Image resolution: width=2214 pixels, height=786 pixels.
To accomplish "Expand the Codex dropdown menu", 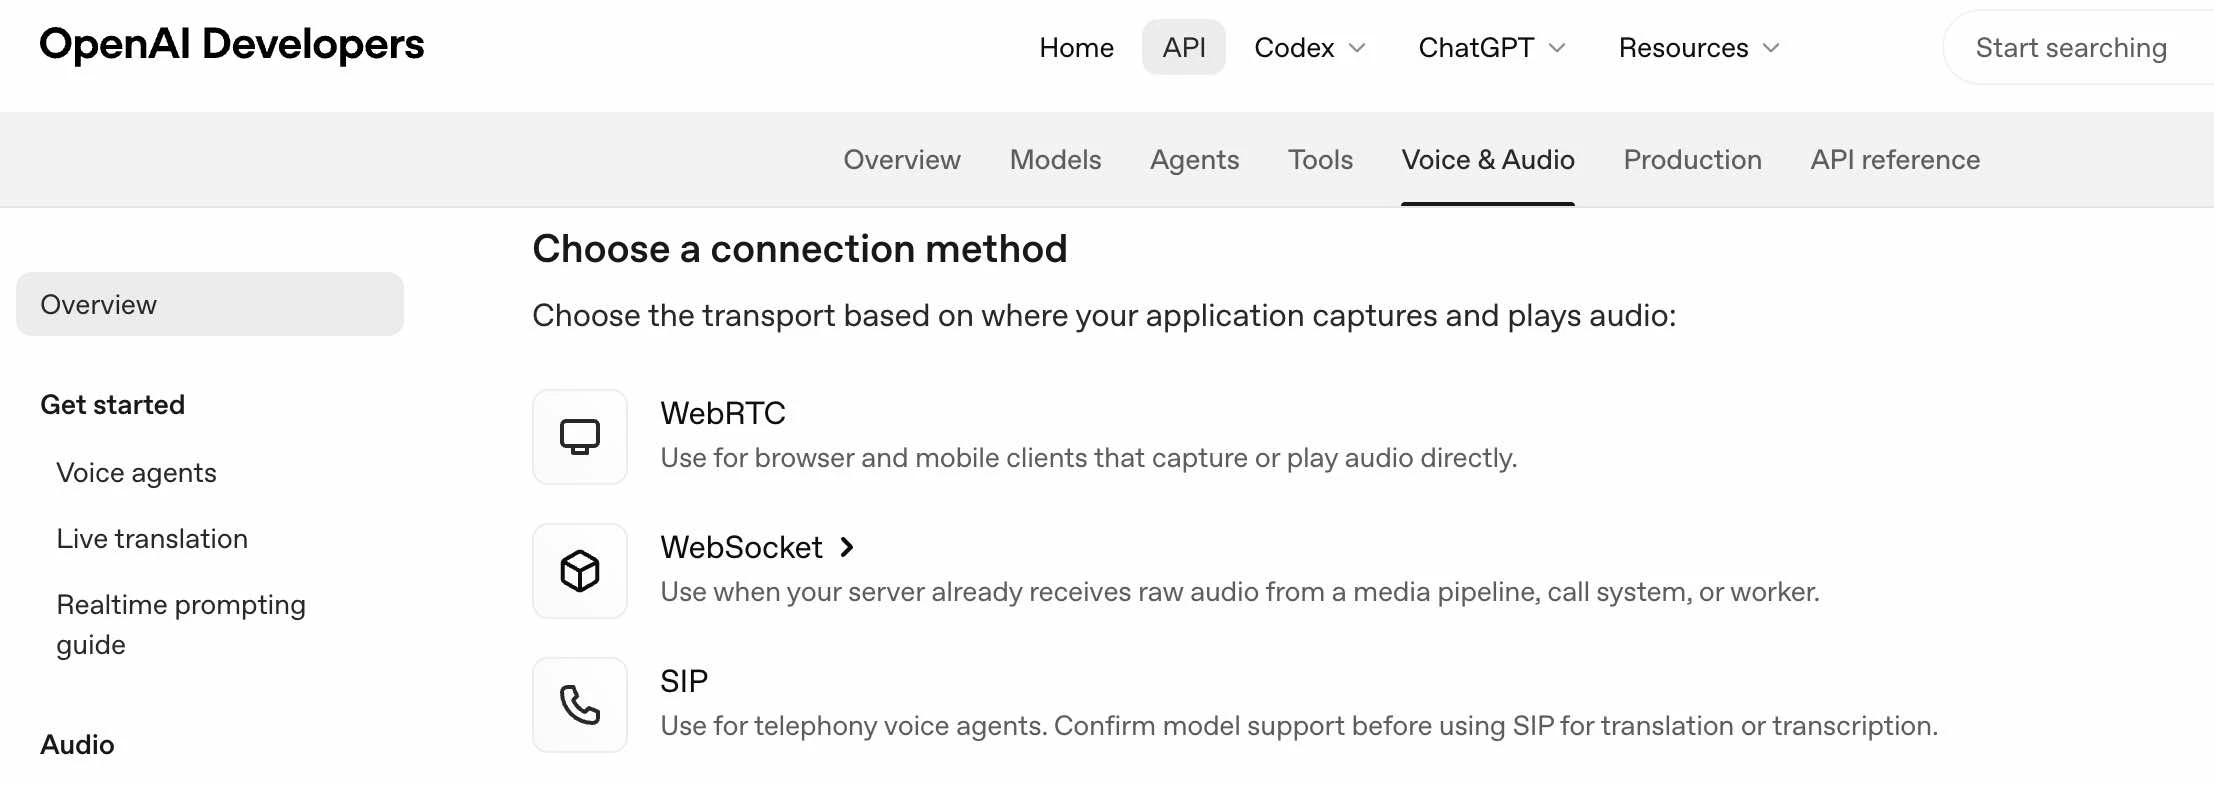I will [x=1310, y=48].
